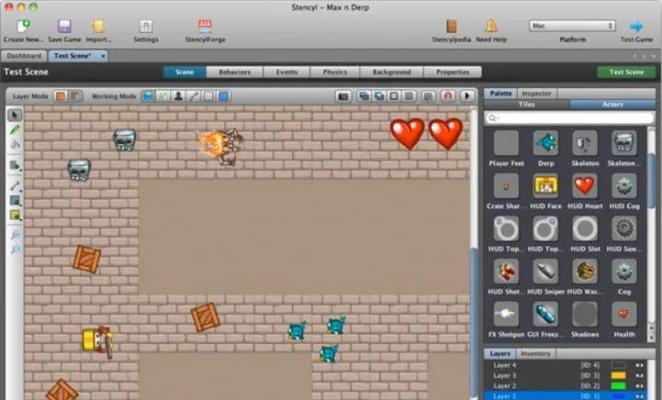Open the Properties tab

453,72
